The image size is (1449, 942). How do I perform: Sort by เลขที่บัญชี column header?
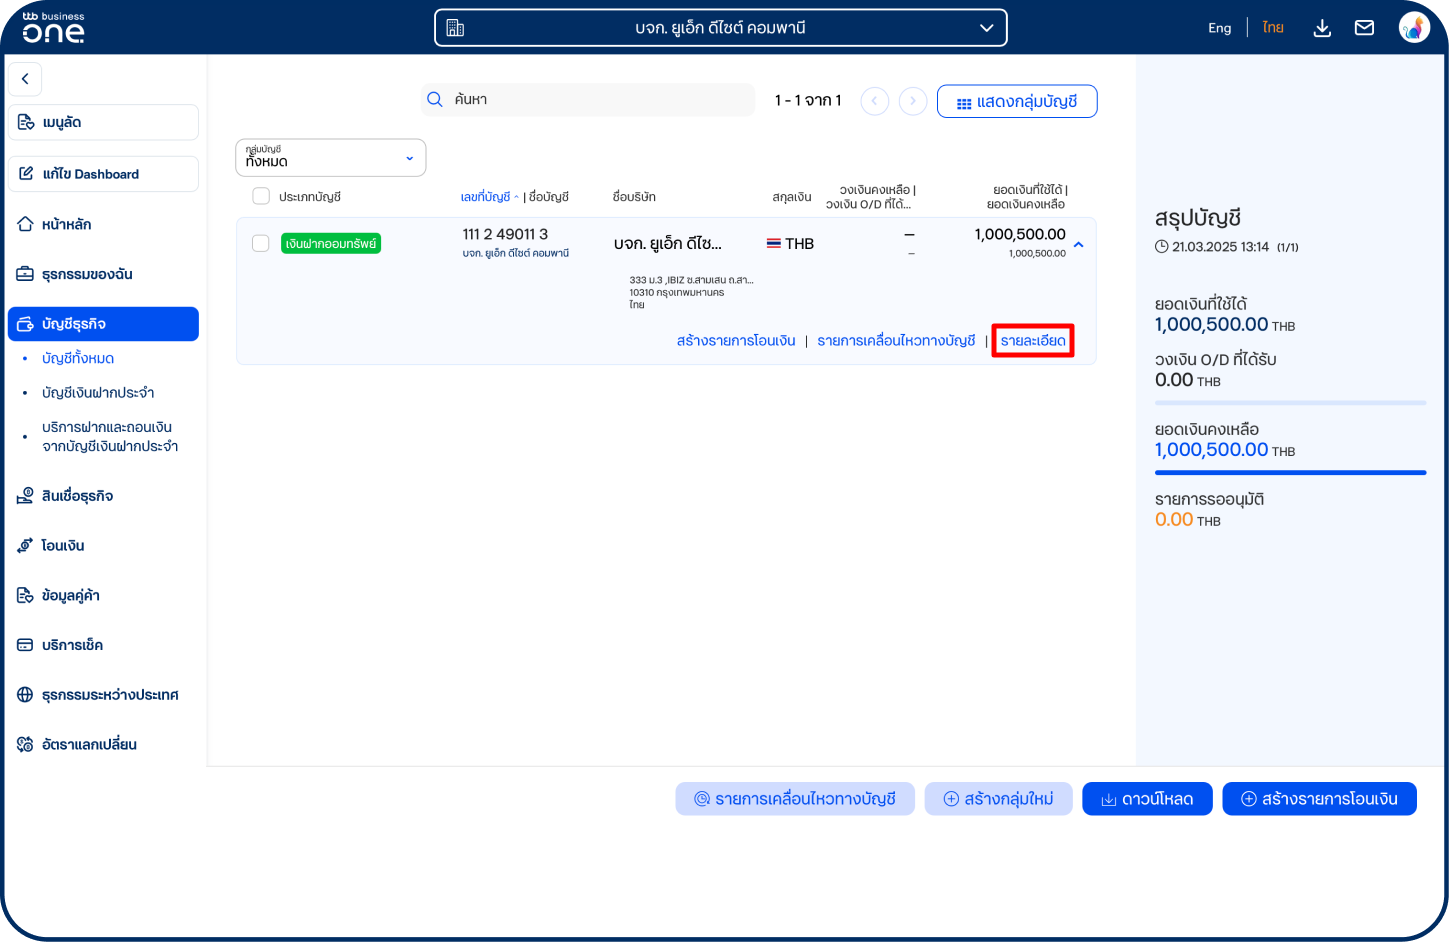coord(486,197)
